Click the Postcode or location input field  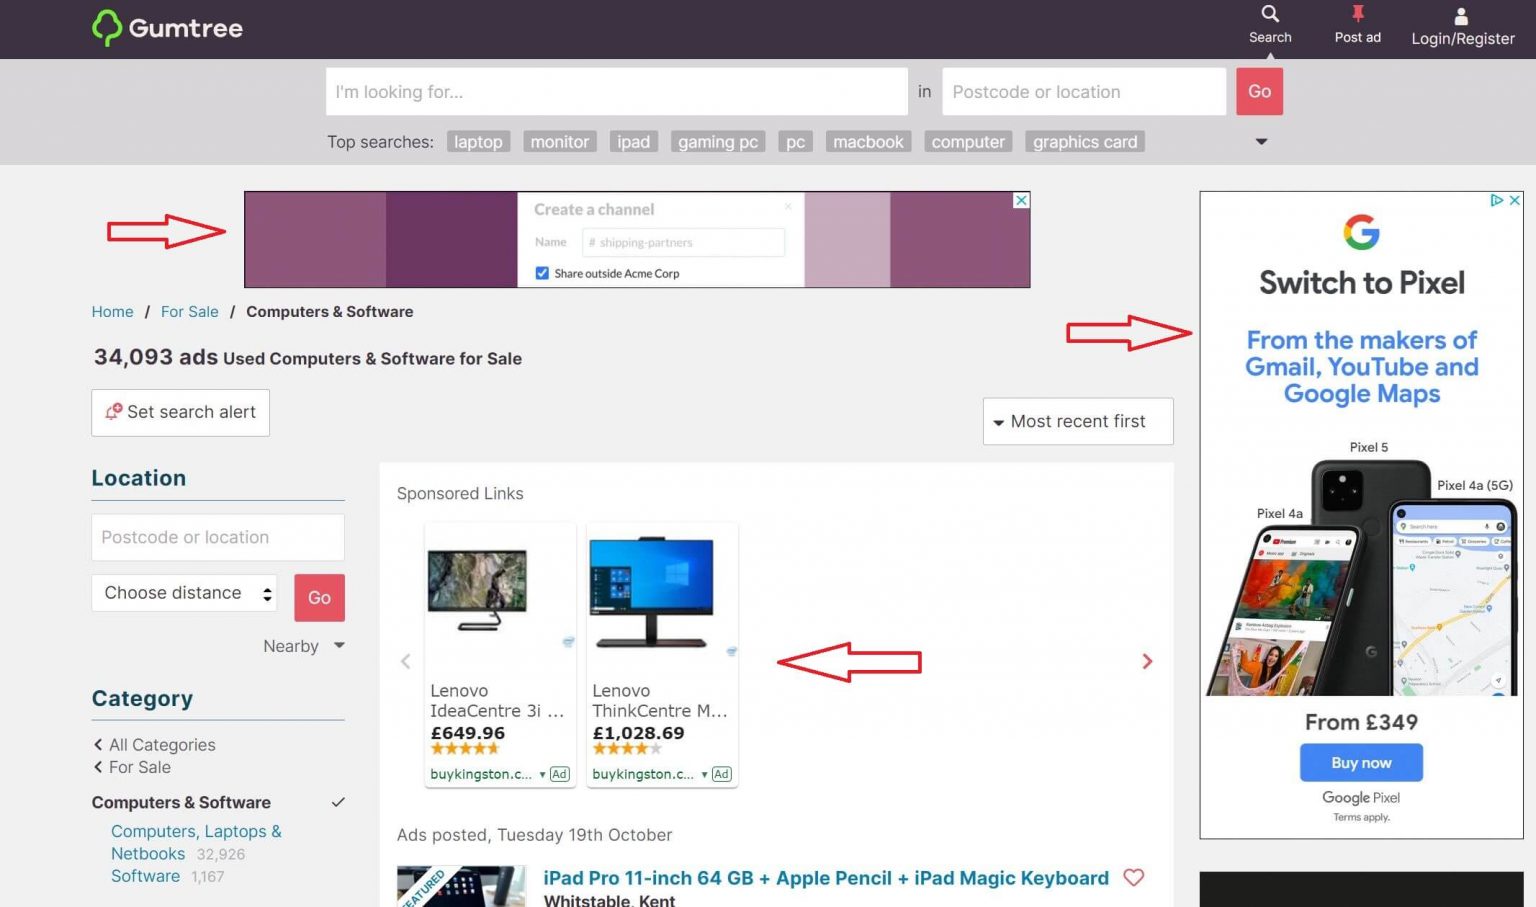pos(1083,91)
